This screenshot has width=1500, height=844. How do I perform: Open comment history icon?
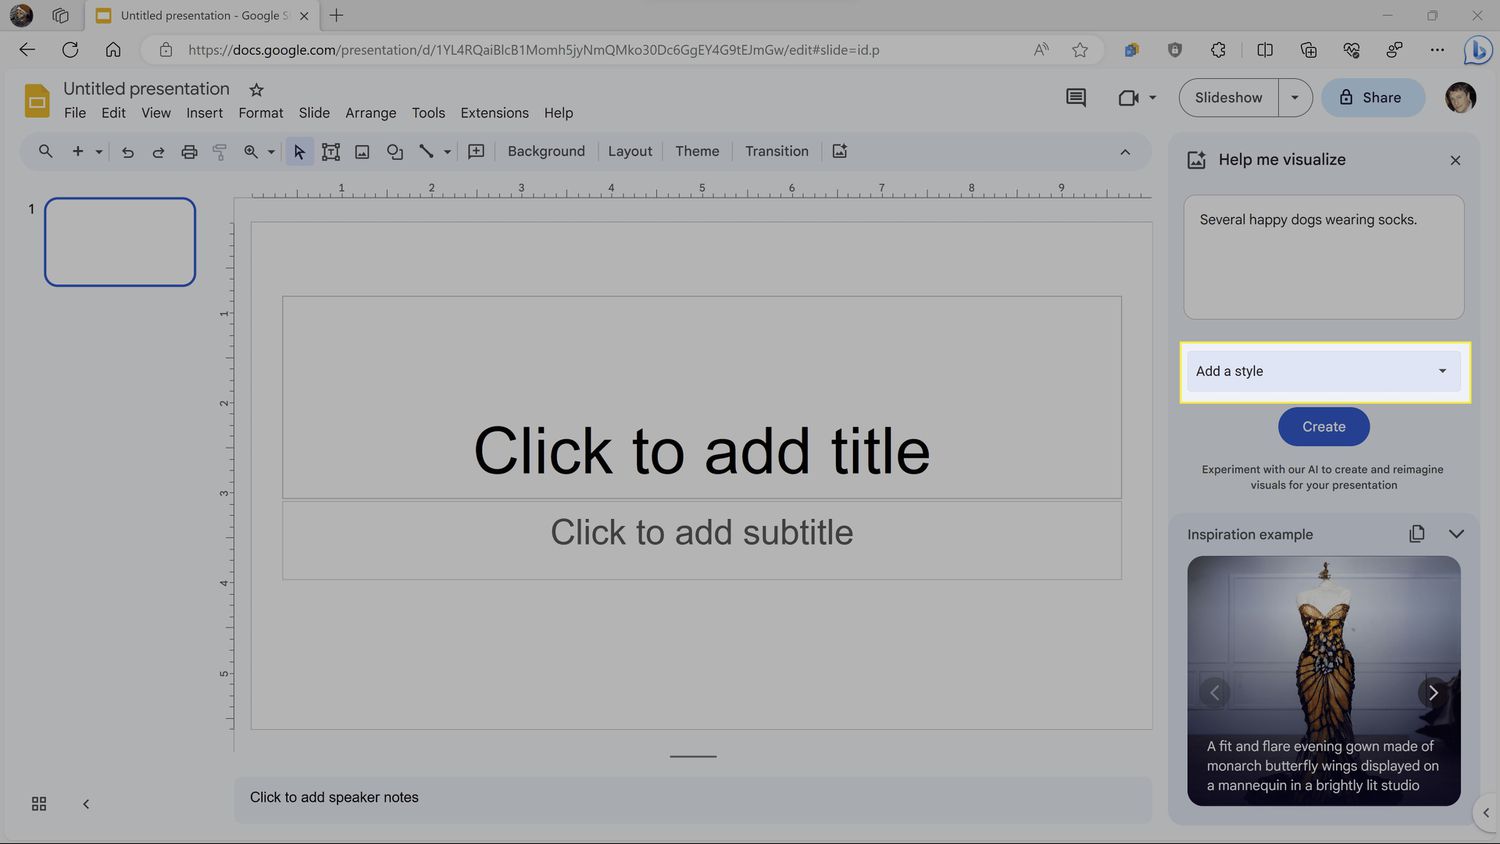pos(1076,98)
